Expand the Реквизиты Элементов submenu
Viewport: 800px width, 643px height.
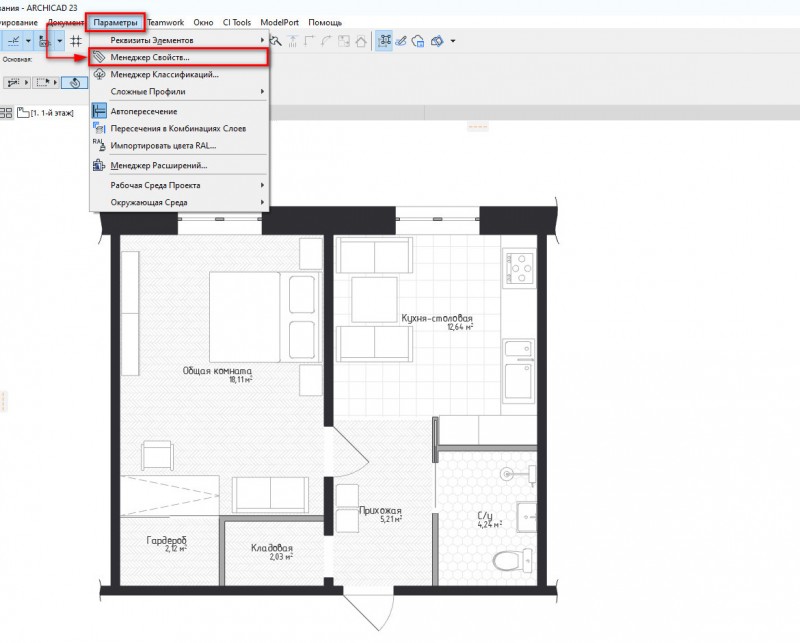click(179, 40)
